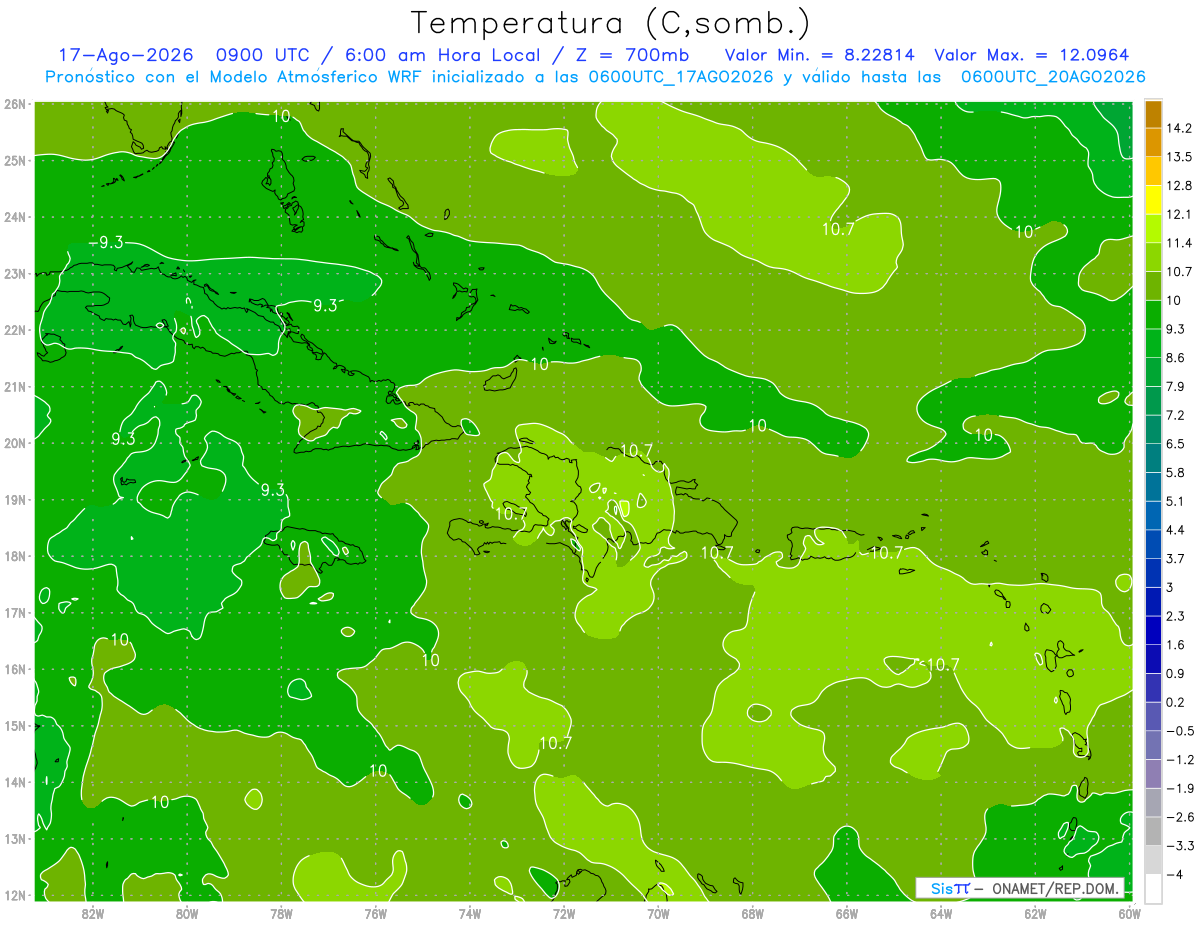Click the legend value "11.4"

coord(1179,243)
